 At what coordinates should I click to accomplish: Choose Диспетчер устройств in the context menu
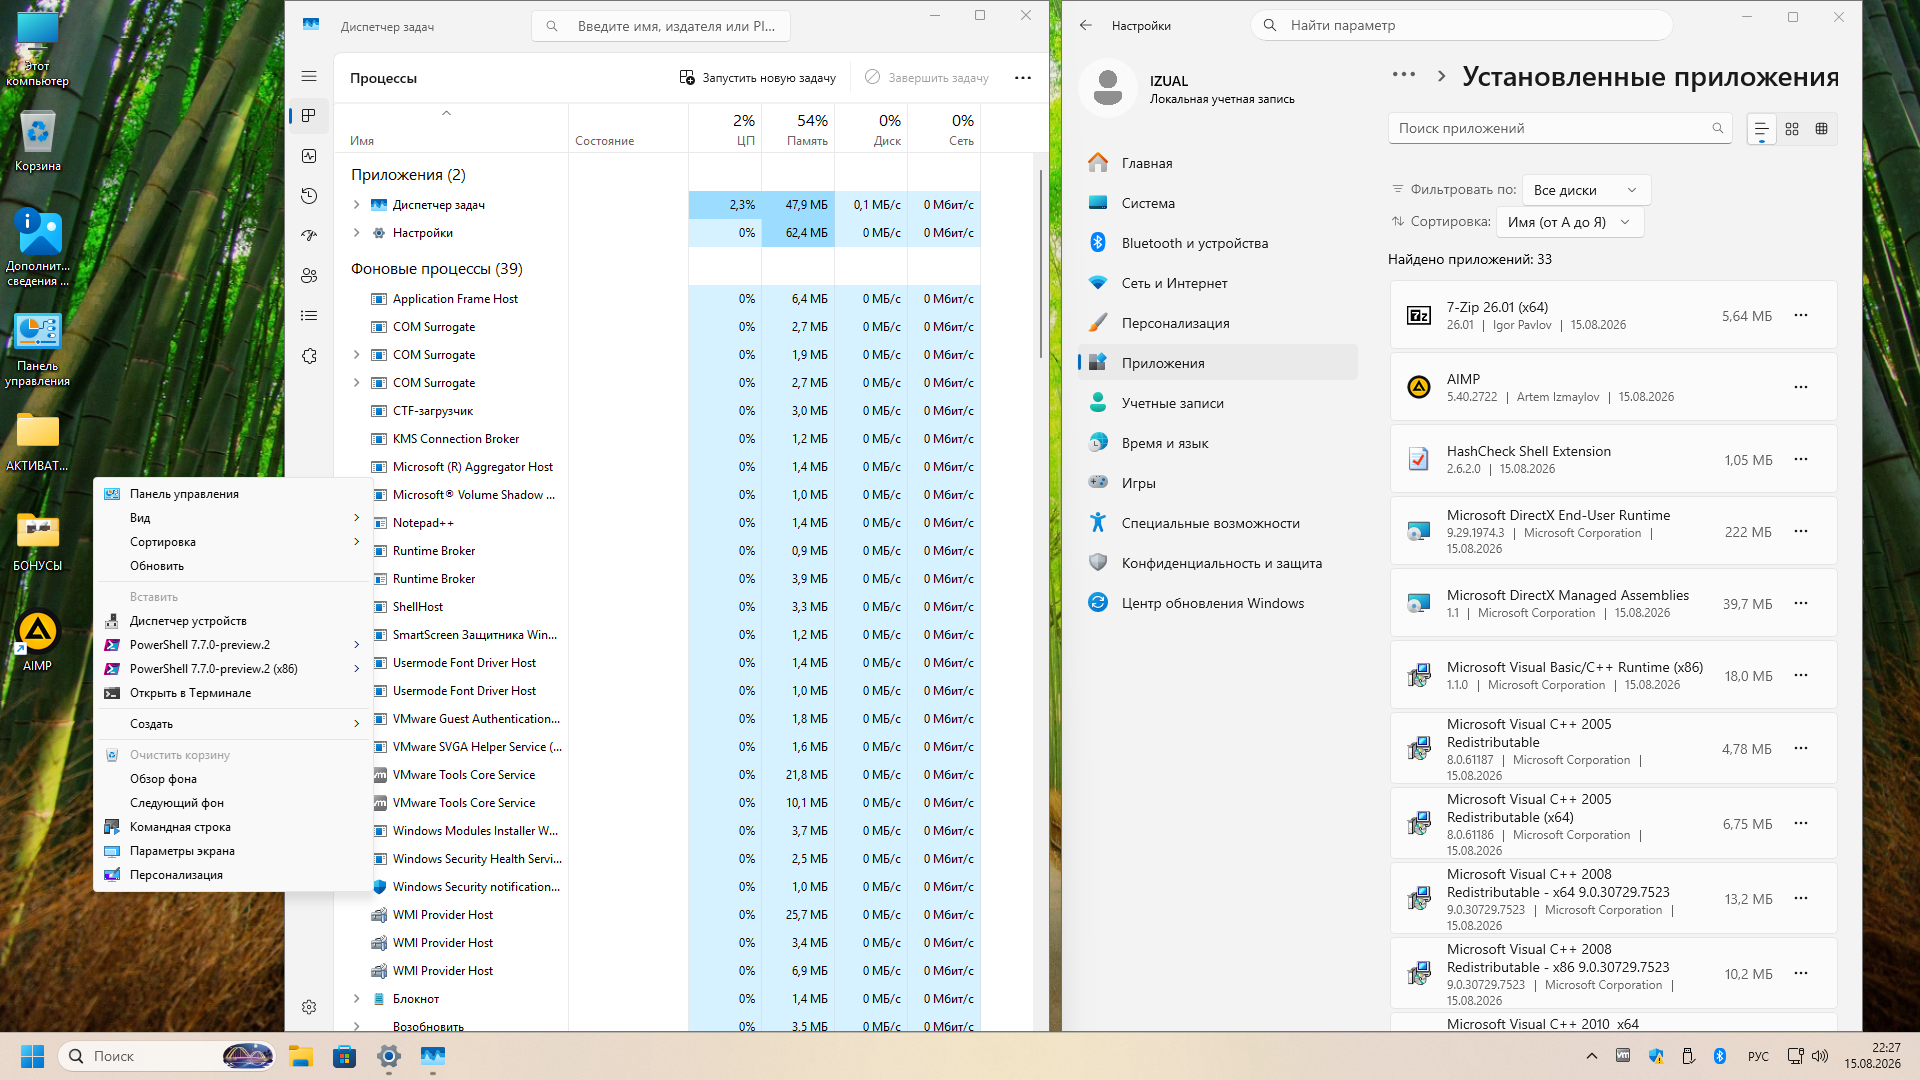[x=232, y=621]
